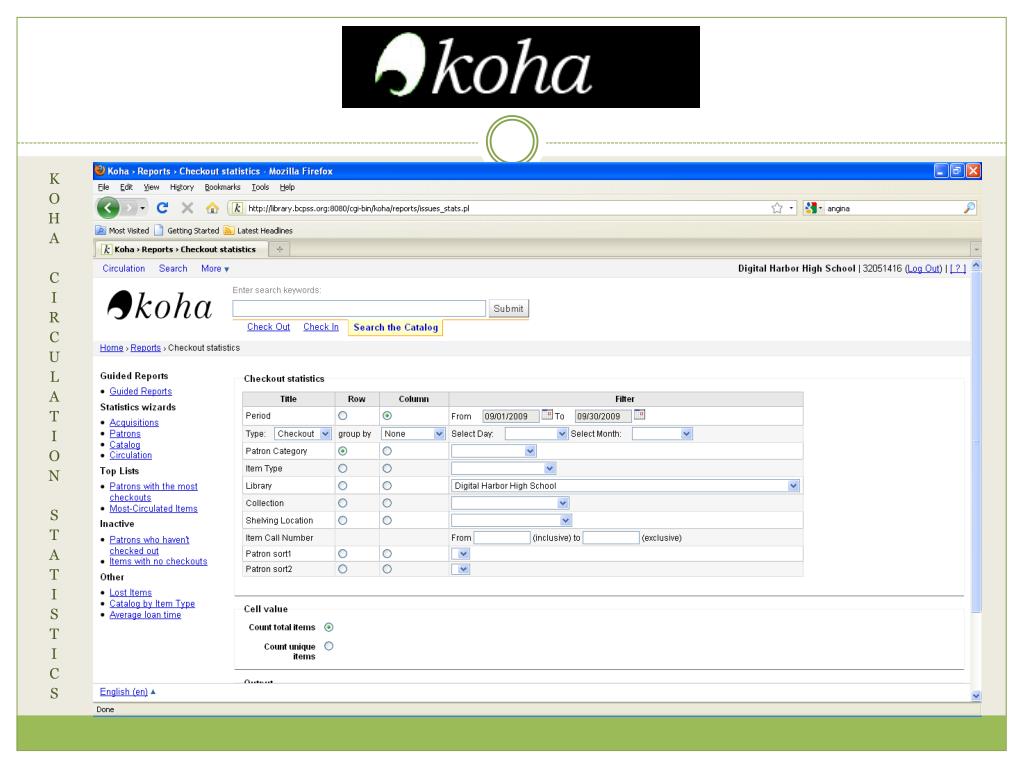
Task: Open the Edit menu
Action: pos(126,187)
